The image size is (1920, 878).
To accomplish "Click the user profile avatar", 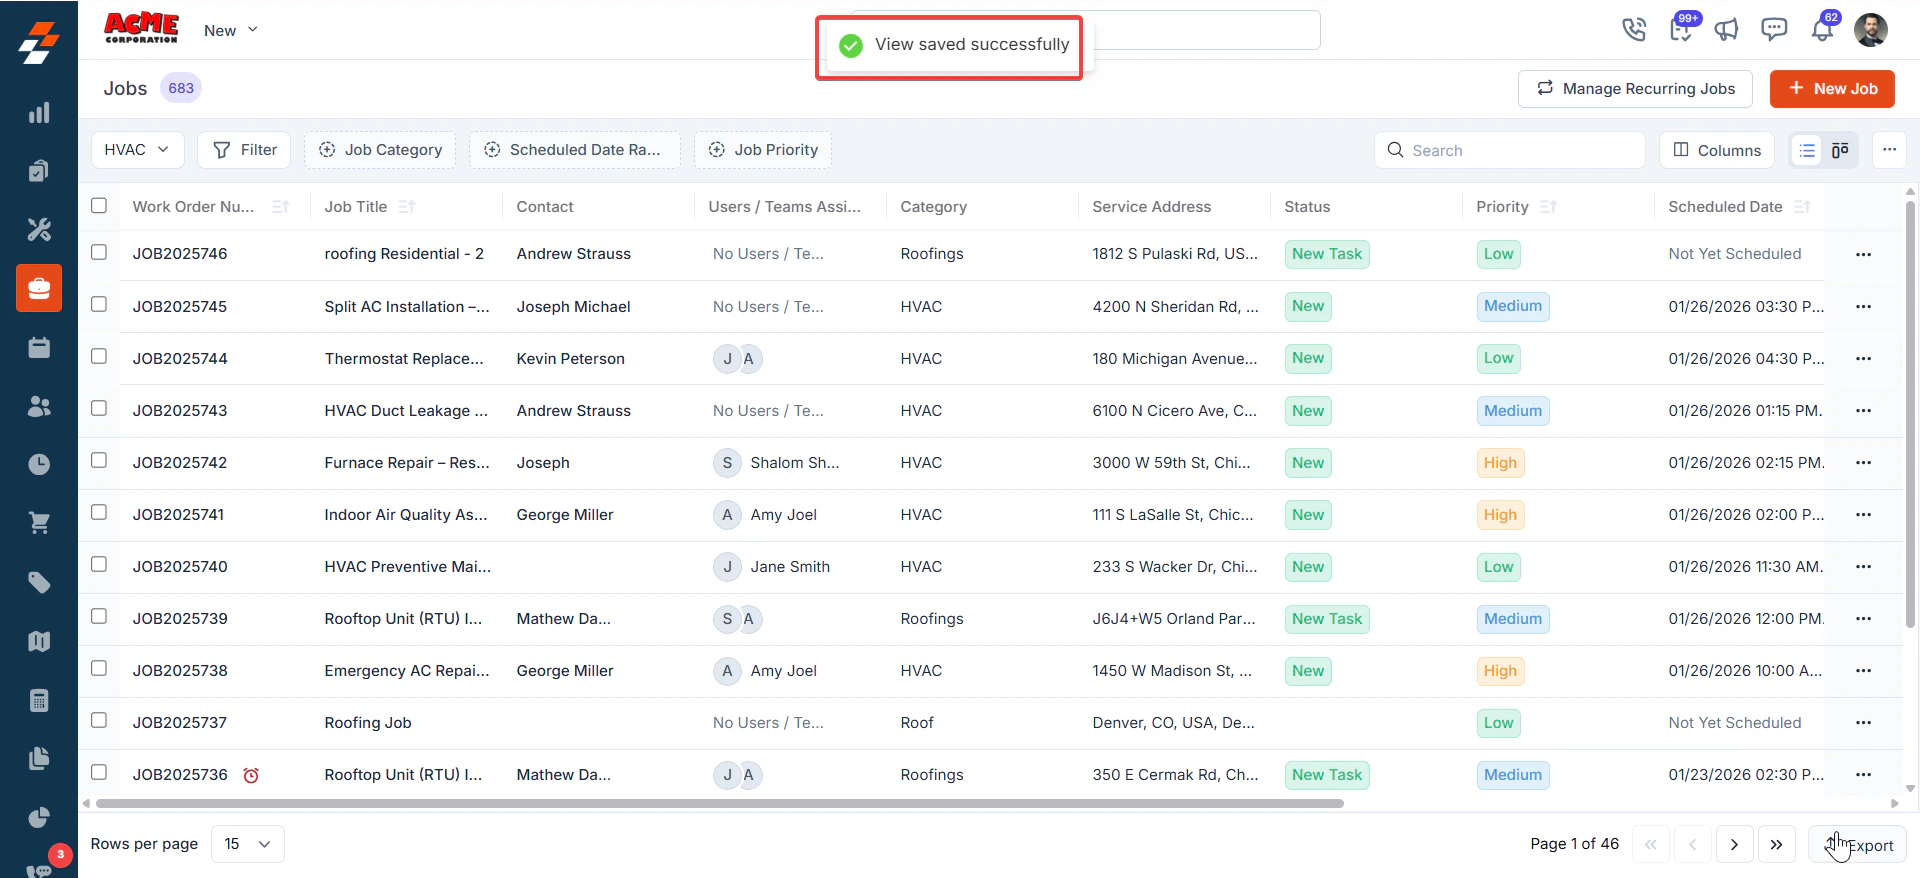I will [x=1870, y=30].
